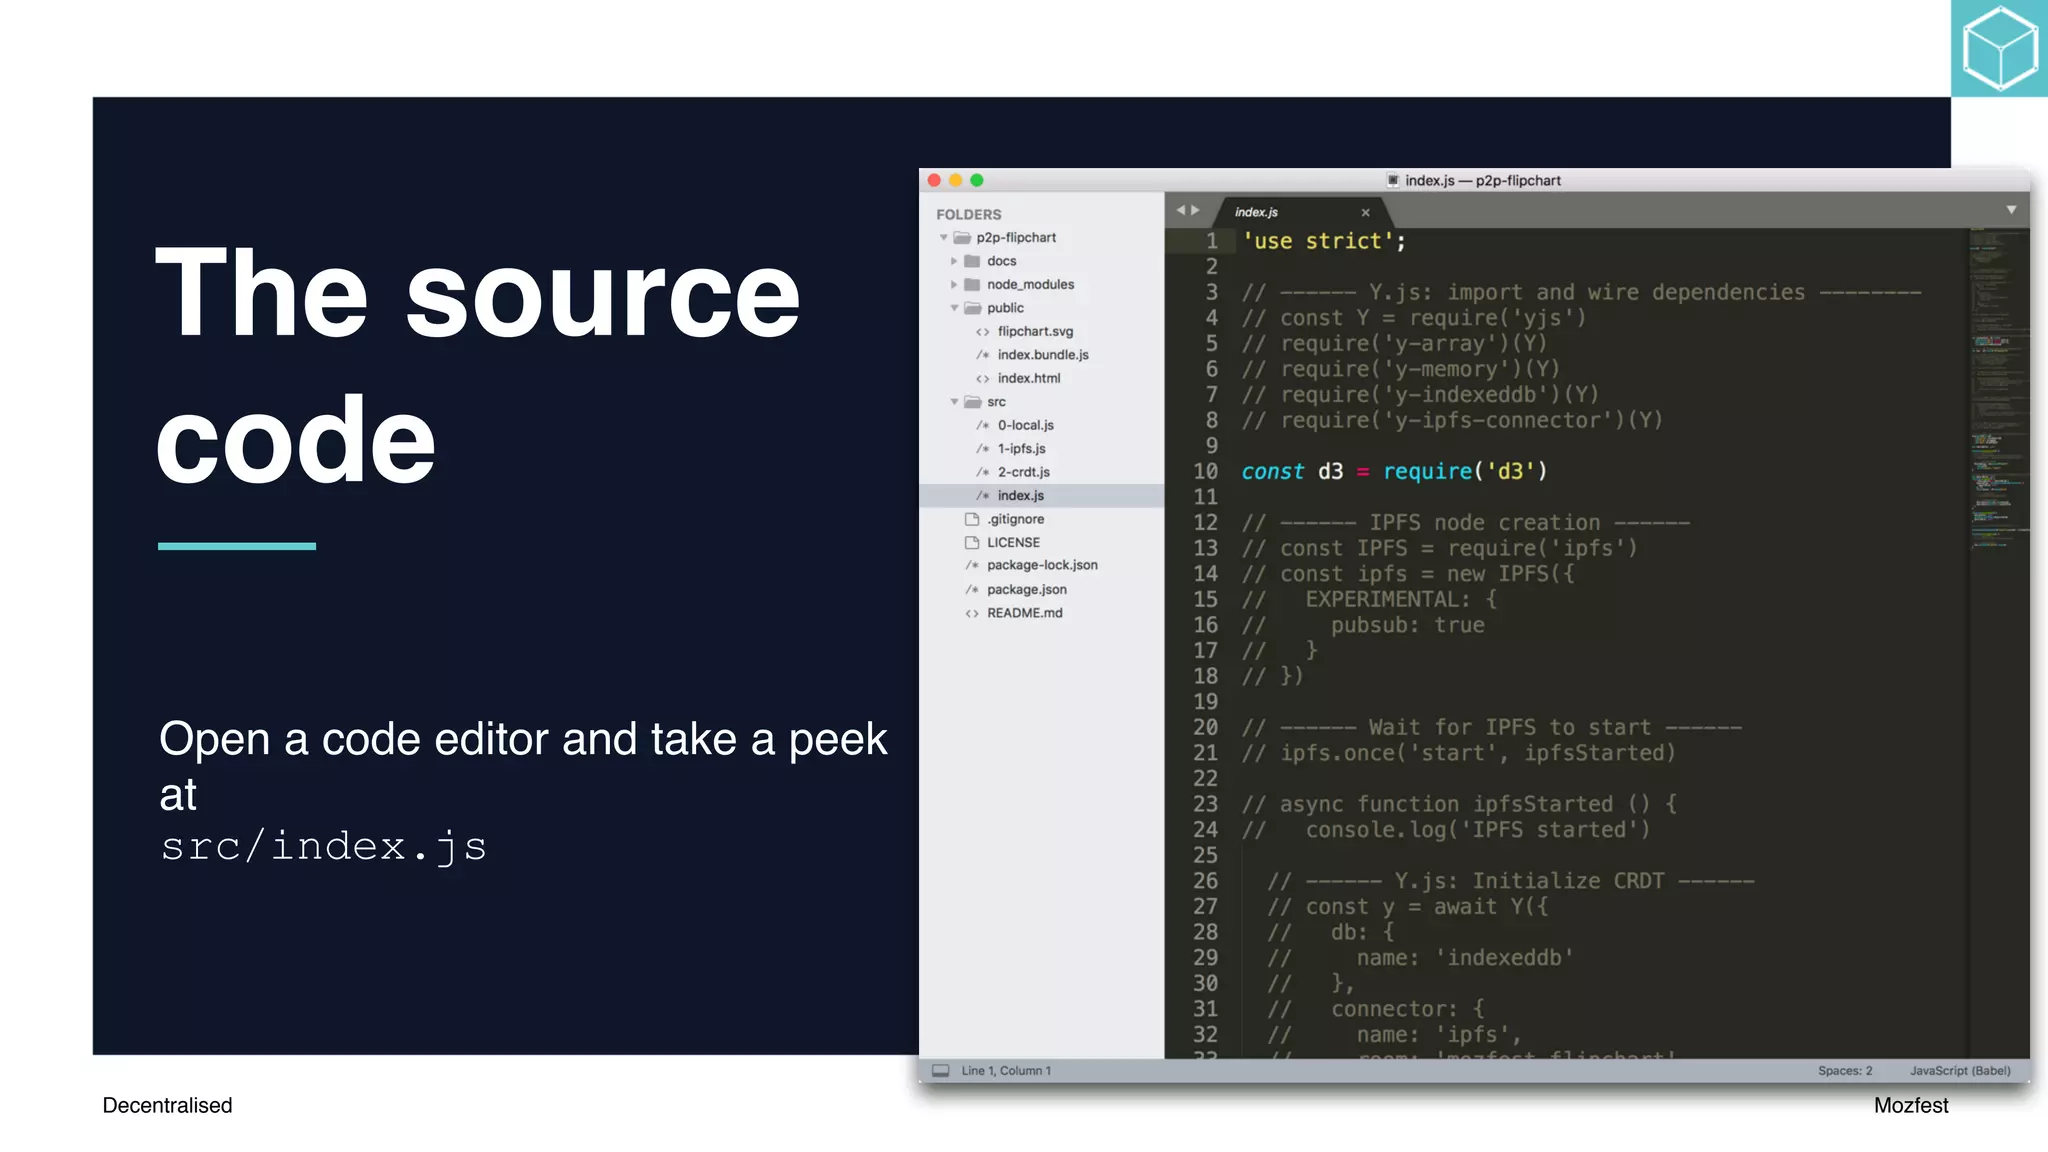The width and height of the screenshot is (2048, 1152).
Task: Open README.md in the sidebar
Action: pos(1025,613)
